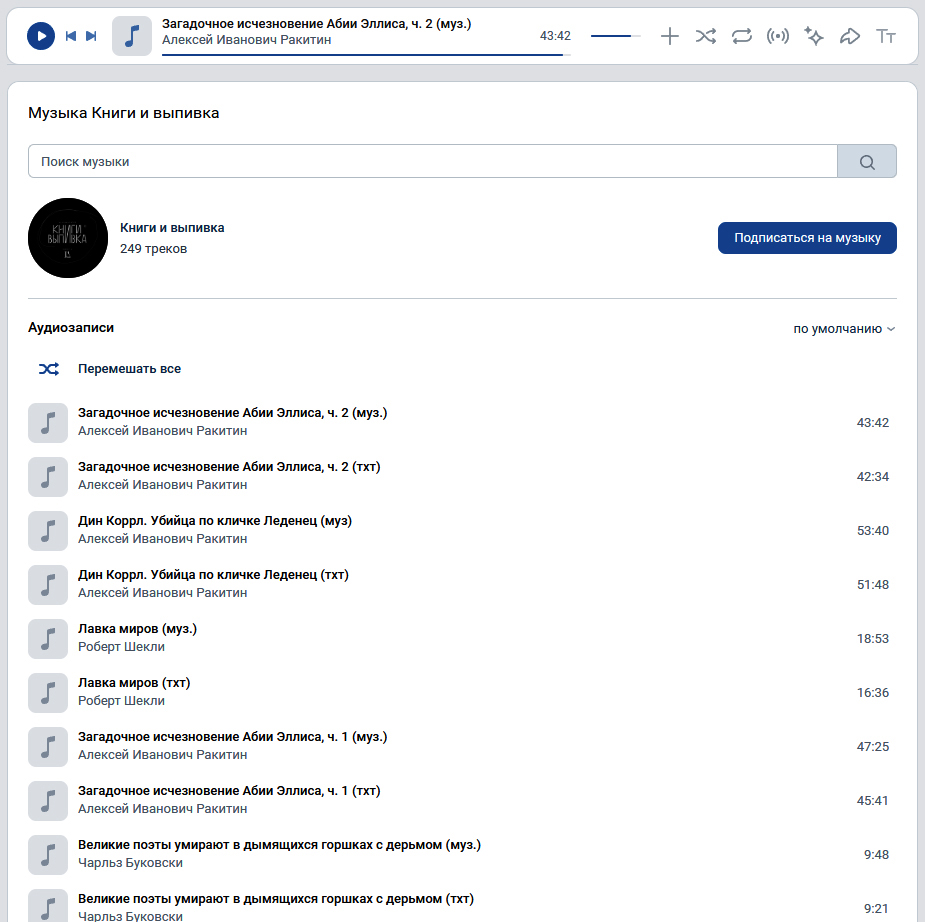
Task: Toggle shuffle in the player bar
Action: click(x=706, y=36)
